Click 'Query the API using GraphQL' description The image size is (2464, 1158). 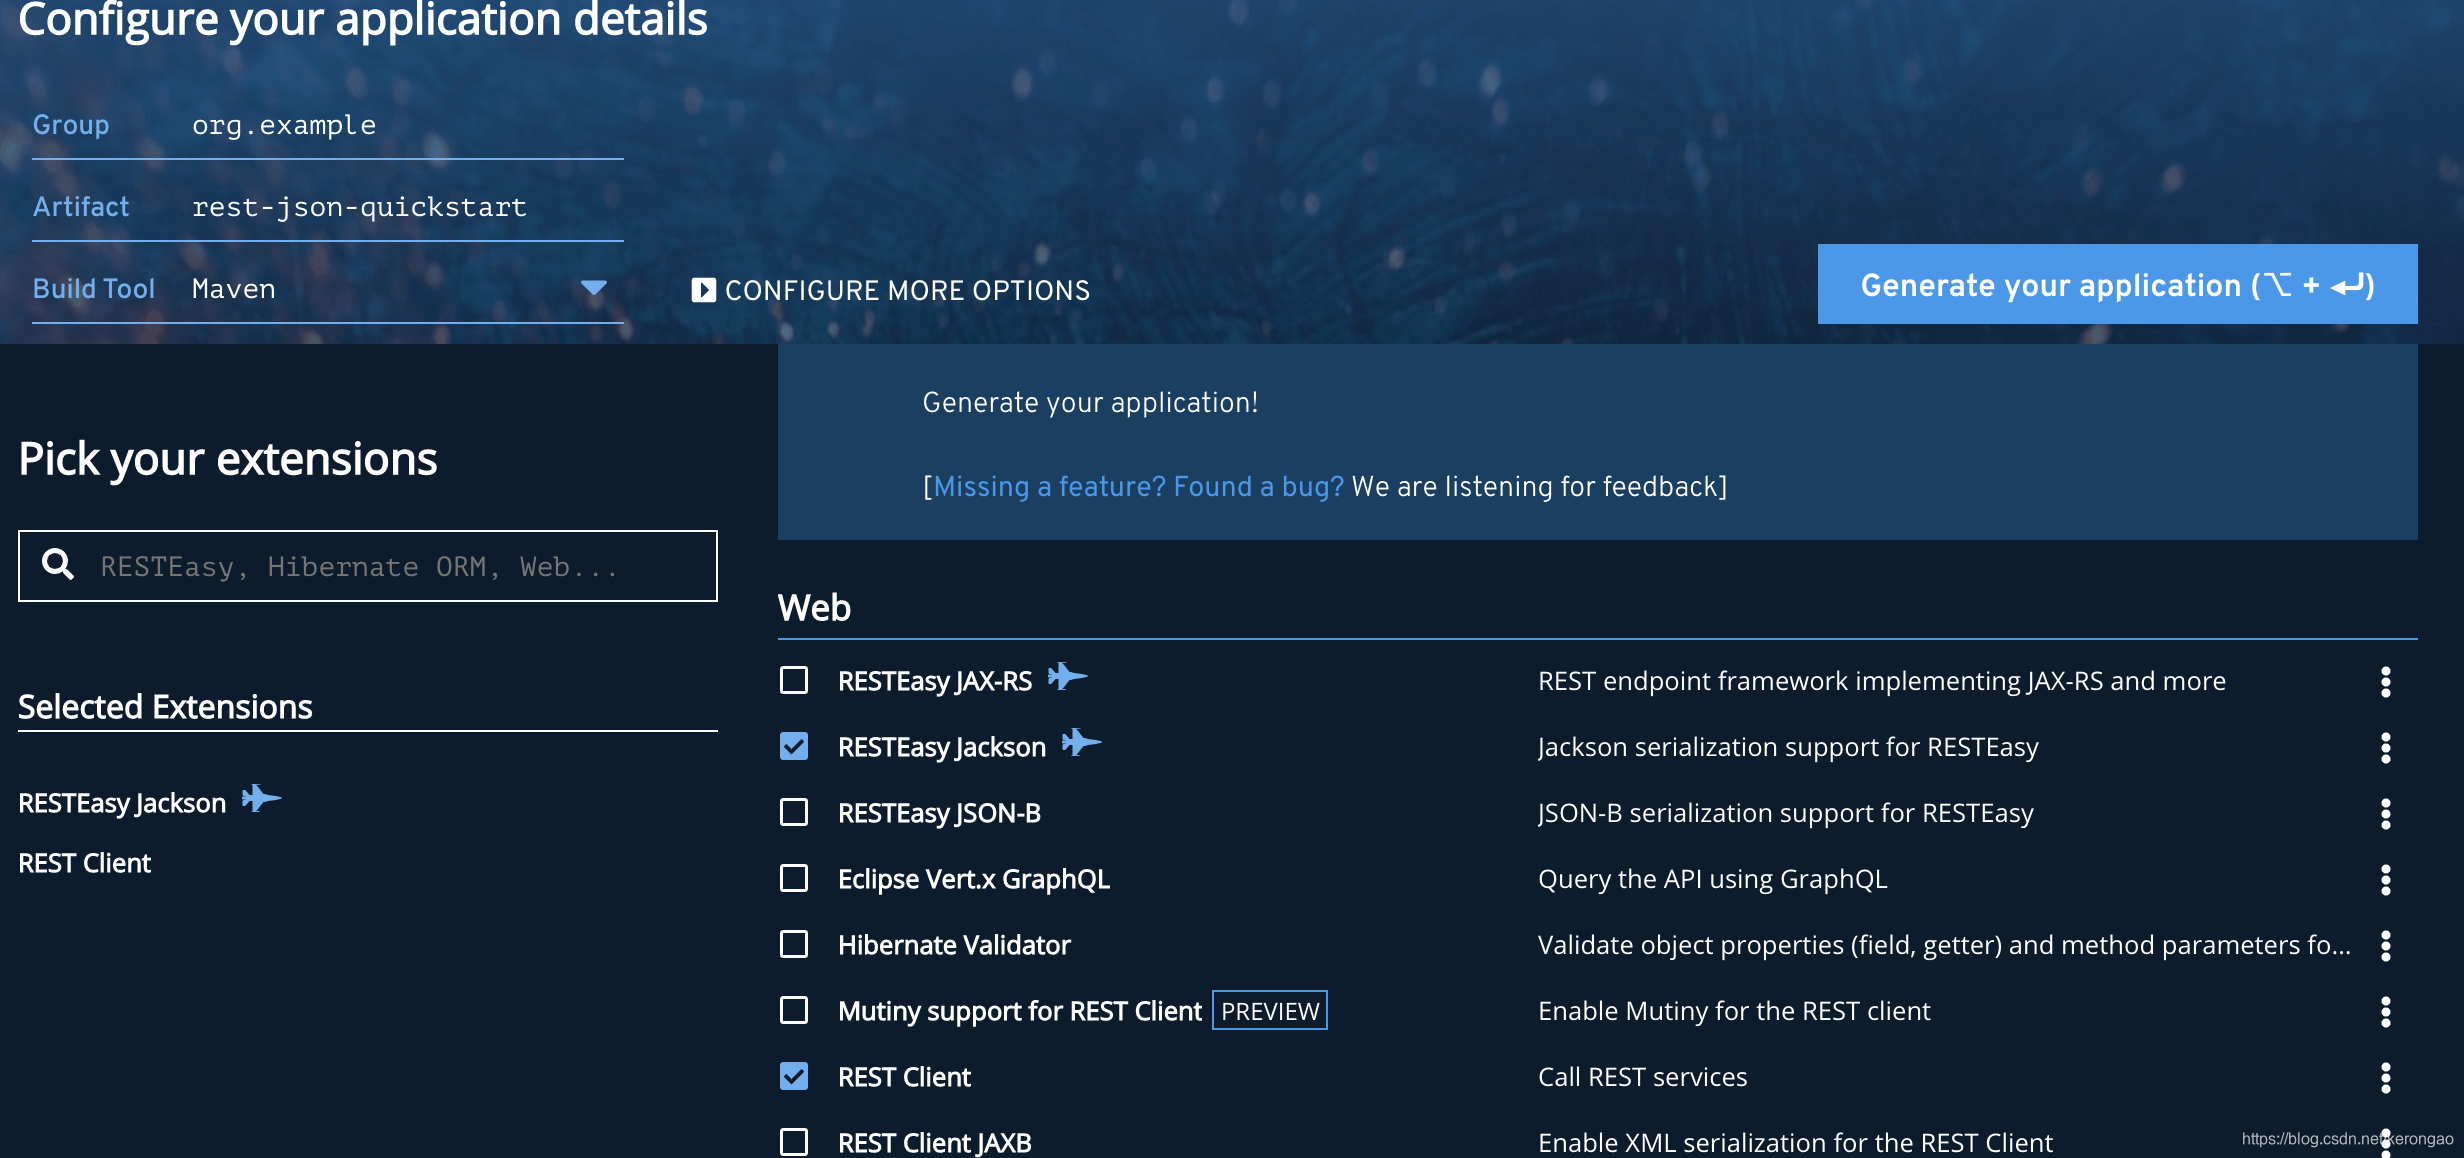[1712, 879]
